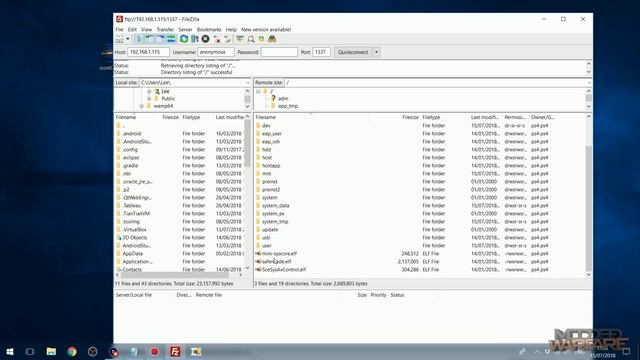Select the .gradle local folder
Screen dimensions: 640x360
(x=130, y=166)
